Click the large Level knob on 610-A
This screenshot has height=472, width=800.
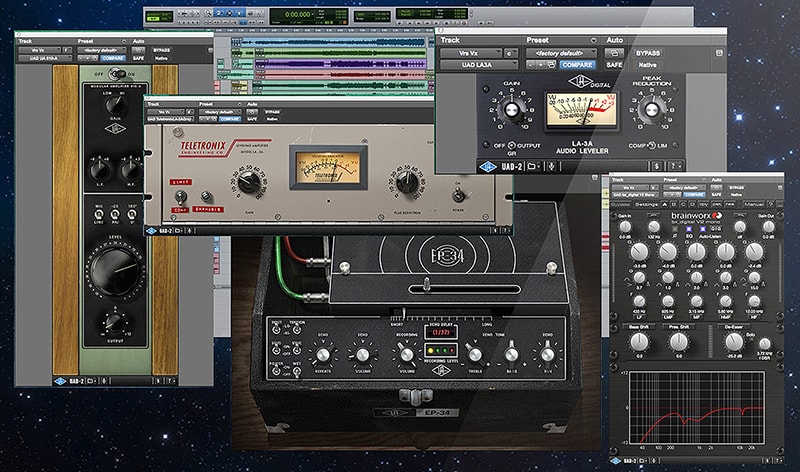[x=116, y=270]
